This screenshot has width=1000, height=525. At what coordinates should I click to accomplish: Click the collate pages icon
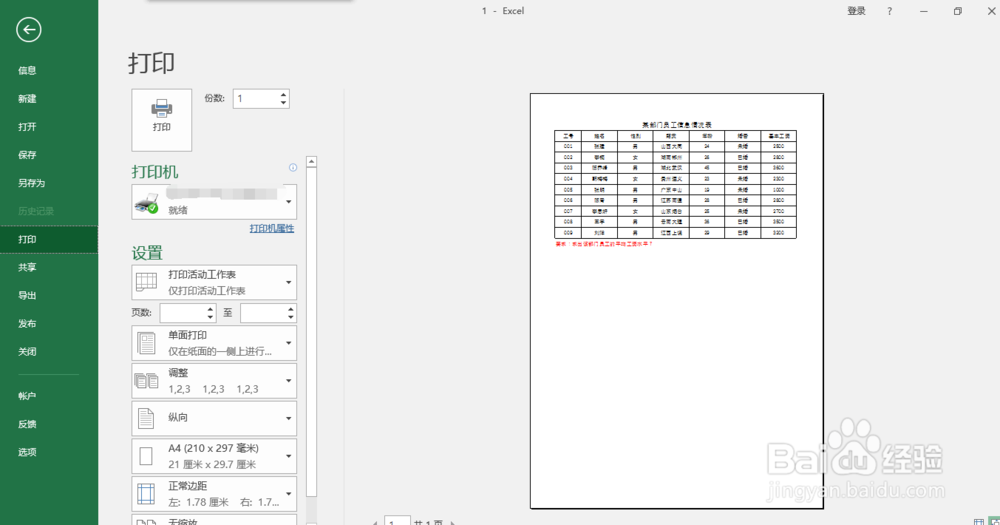click(147, 381)
